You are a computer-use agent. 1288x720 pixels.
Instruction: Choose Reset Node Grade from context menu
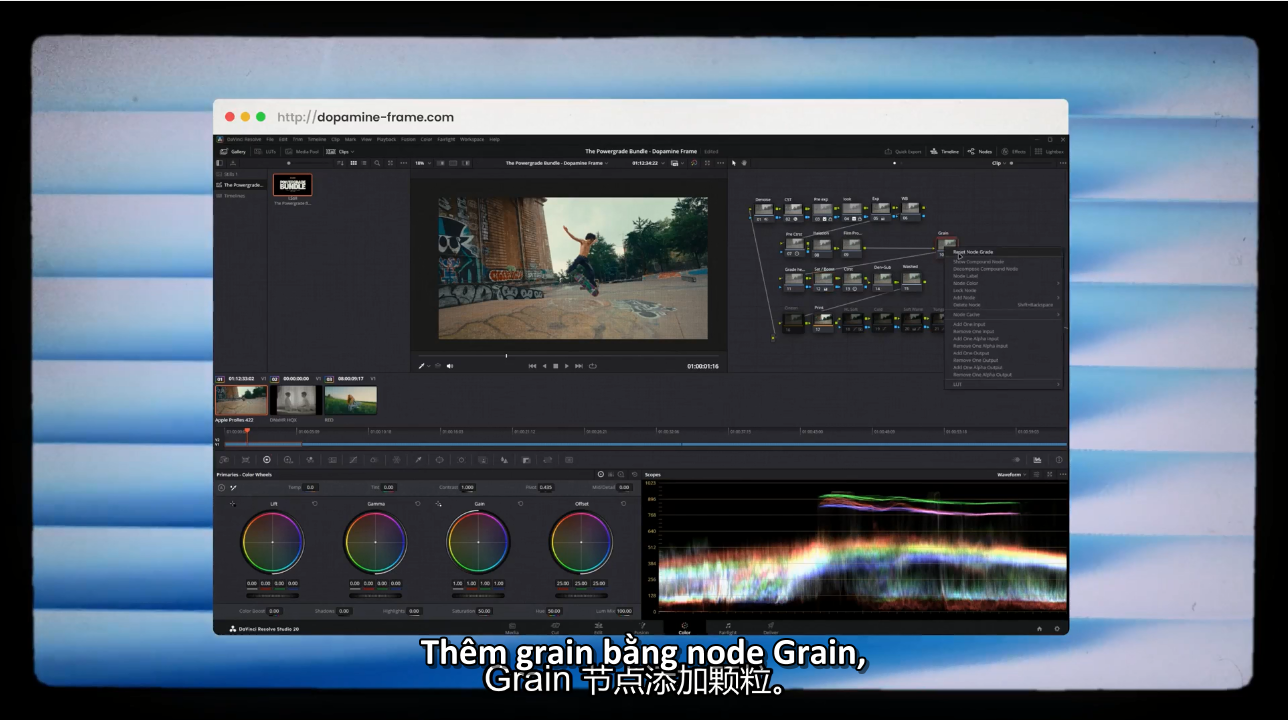973,252
